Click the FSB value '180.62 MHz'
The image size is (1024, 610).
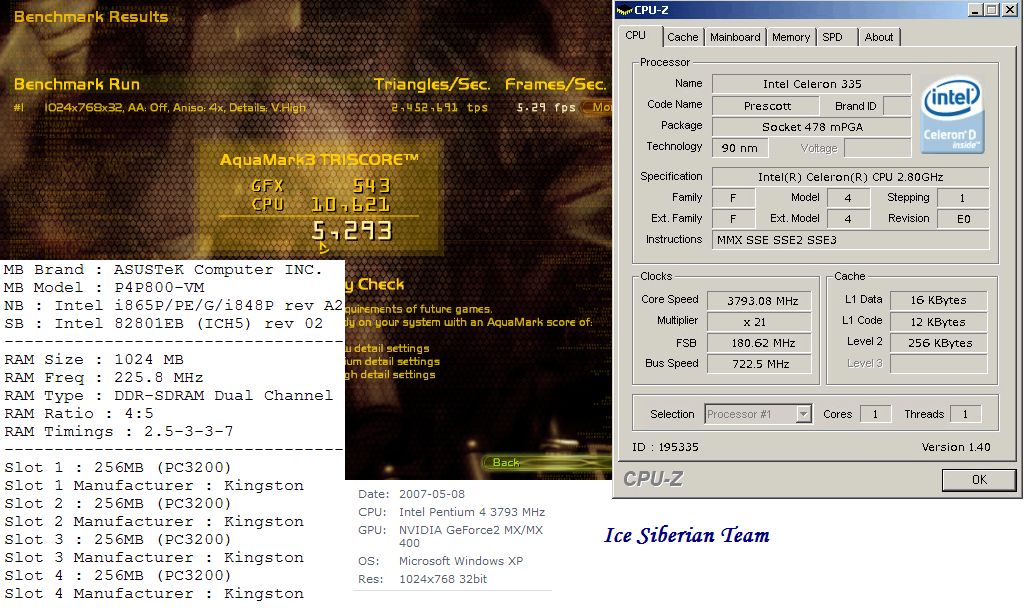(760, 343)
